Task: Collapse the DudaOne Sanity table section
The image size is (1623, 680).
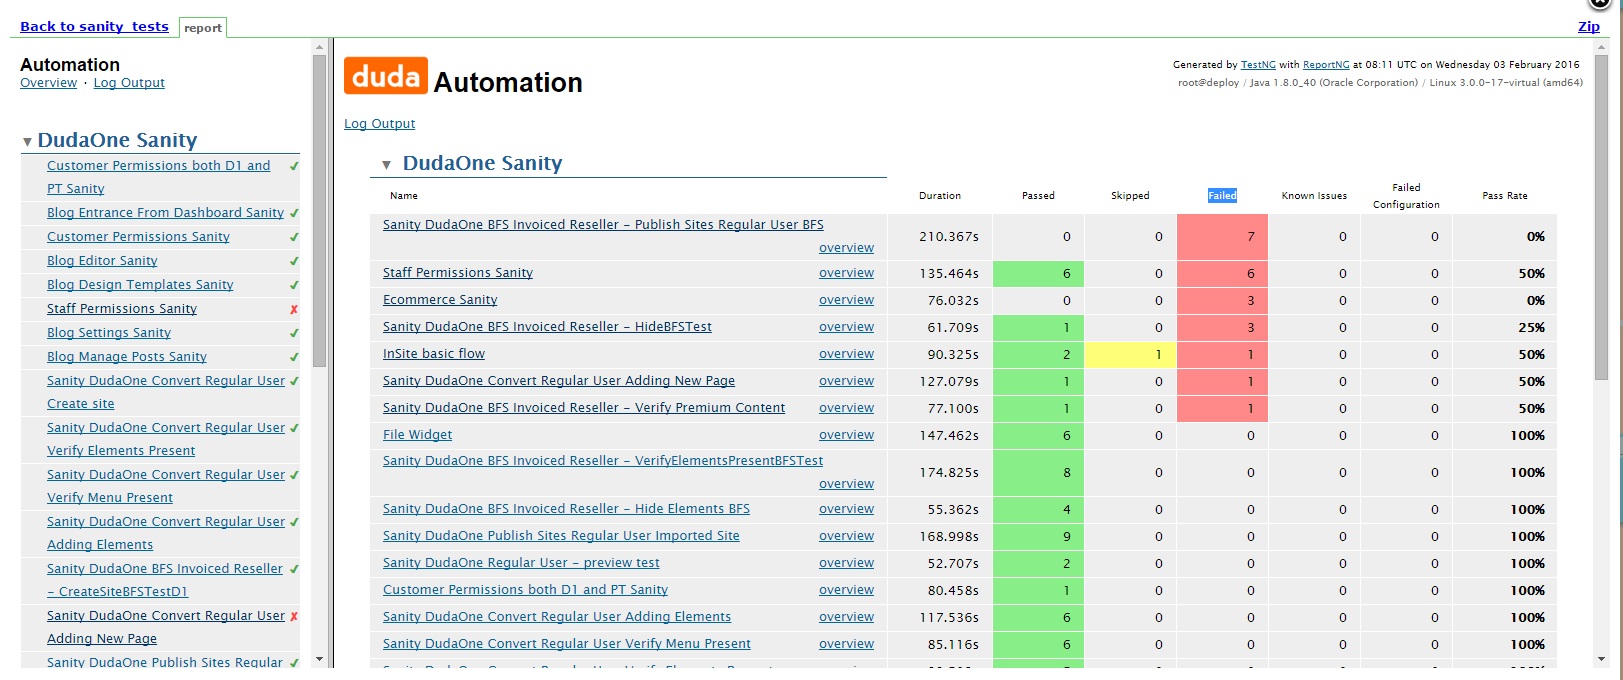Action: click(386, 165)
